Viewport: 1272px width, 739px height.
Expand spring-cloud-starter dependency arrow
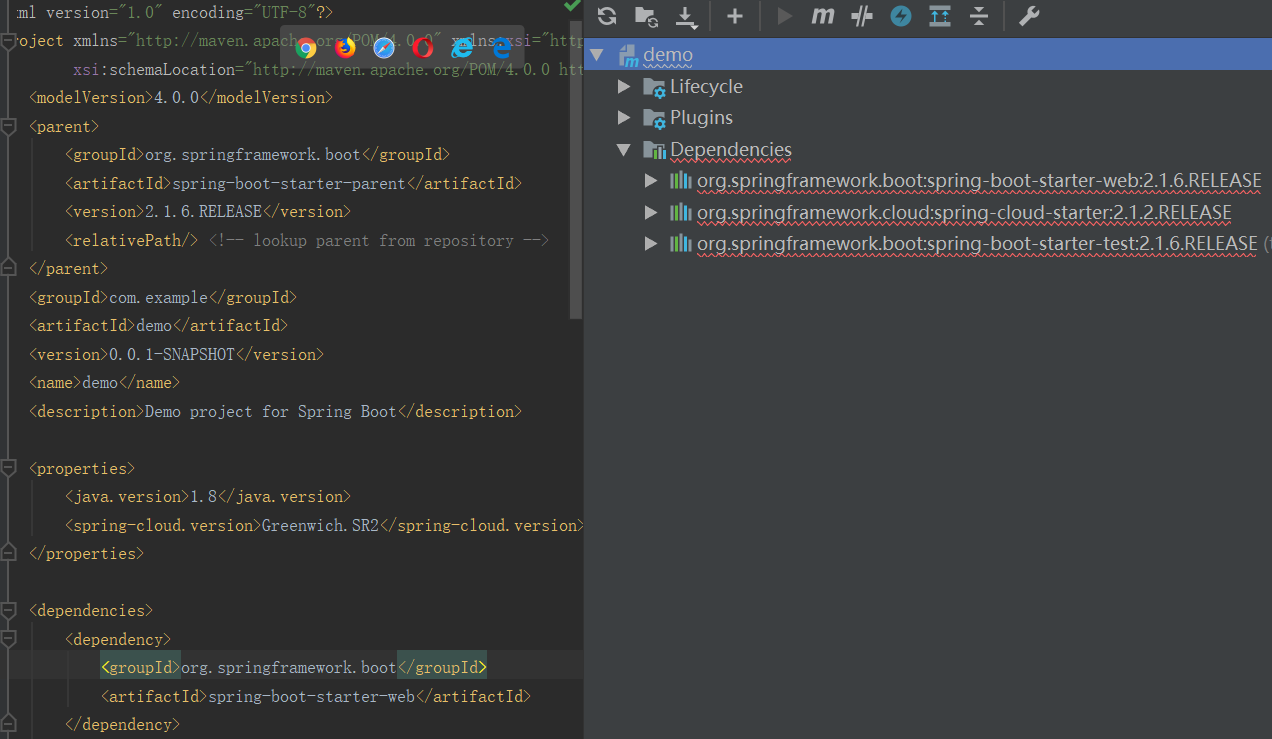(651, 213)
